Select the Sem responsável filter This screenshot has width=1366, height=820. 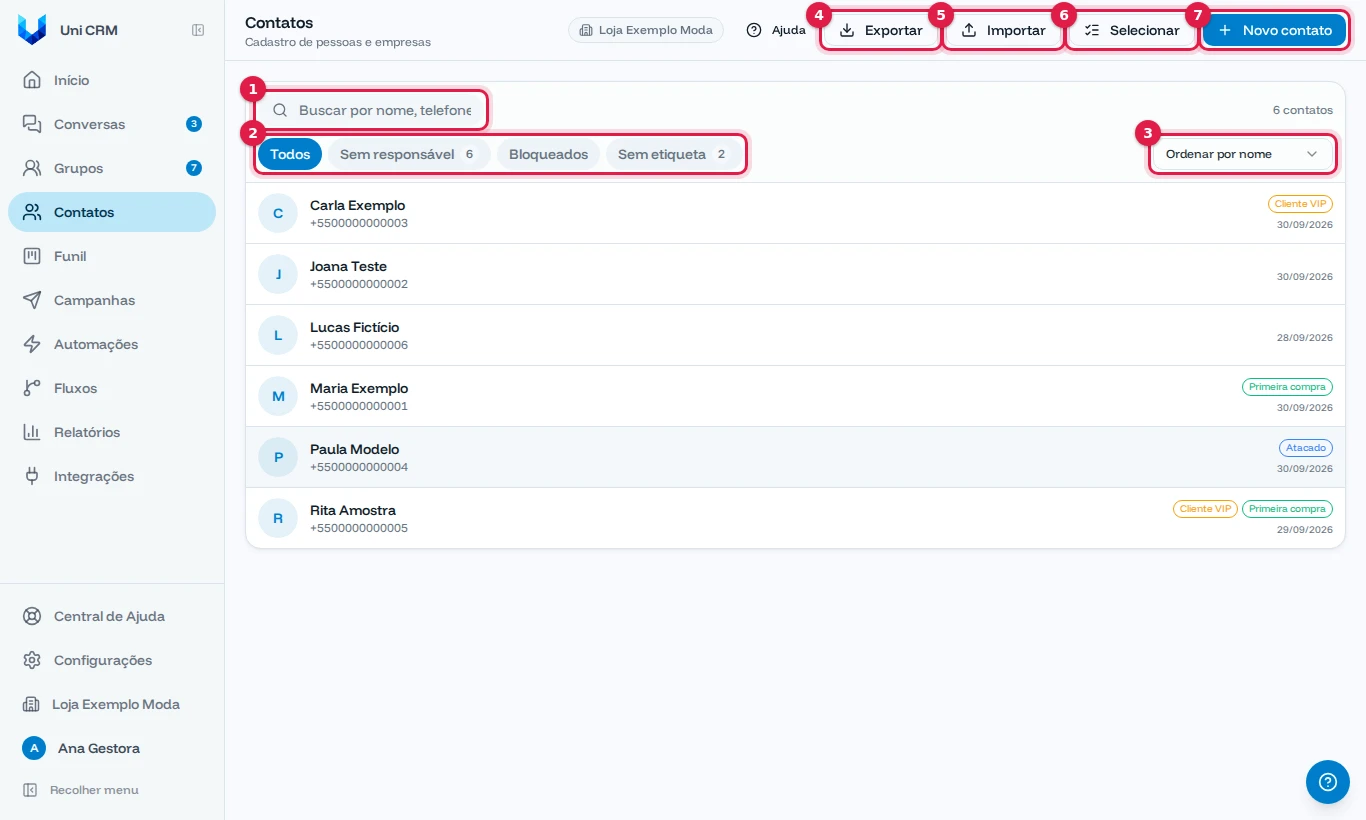point(409,154)
